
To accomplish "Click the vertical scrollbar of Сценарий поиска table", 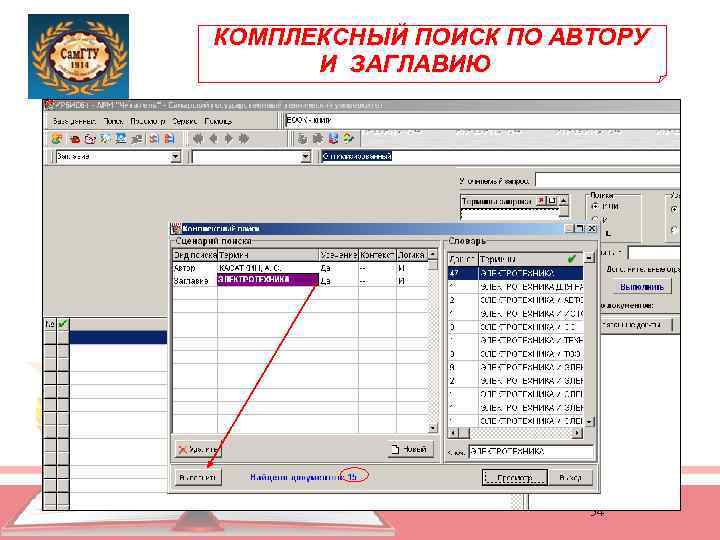I will 432,341.
